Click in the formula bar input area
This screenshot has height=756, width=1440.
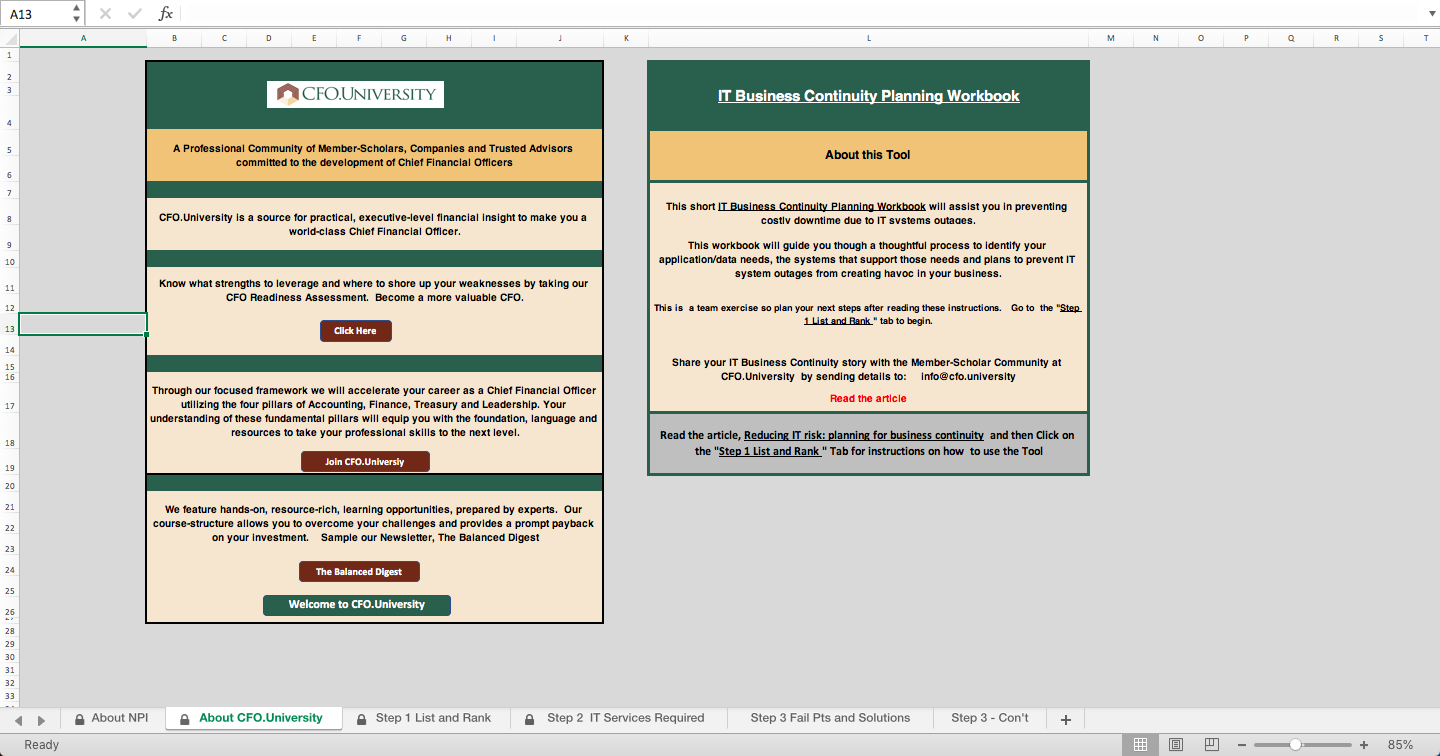tap(800, 14)
